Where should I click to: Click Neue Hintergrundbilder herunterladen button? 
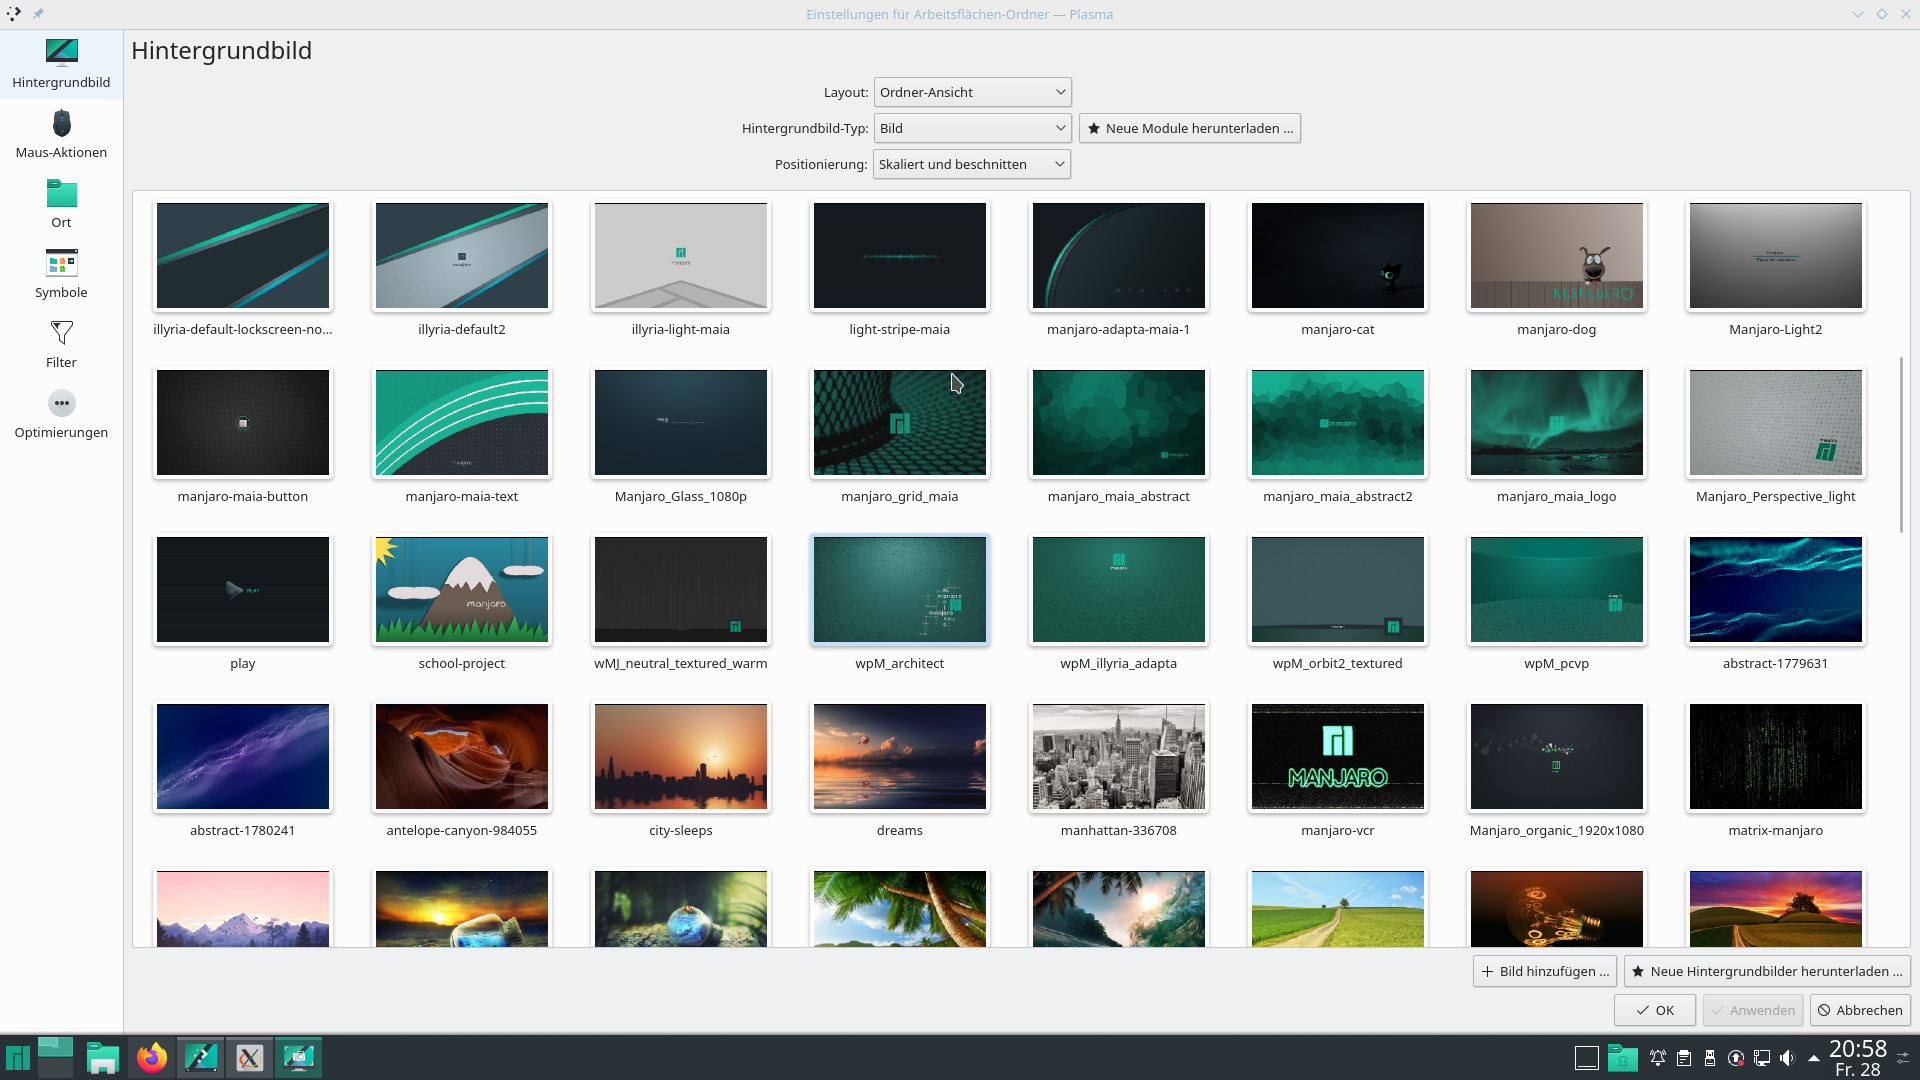click(x=1767, y=971)
